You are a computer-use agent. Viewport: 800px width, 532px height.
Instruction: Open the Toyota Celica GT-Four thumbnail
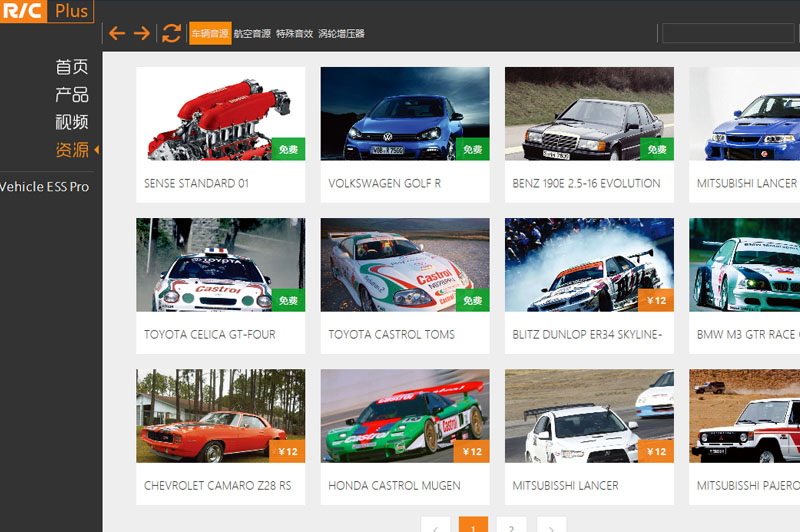click(220, 265)
